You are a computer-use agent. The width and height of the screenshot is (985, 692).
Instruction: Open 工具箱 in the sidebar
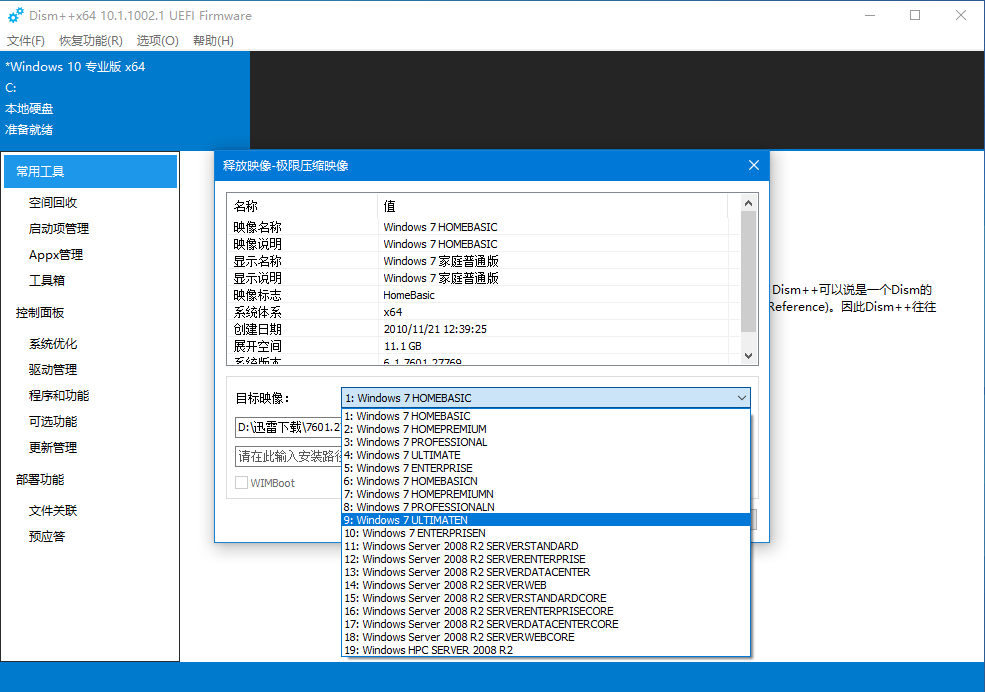pyautogui.click(x=46, y=280)
